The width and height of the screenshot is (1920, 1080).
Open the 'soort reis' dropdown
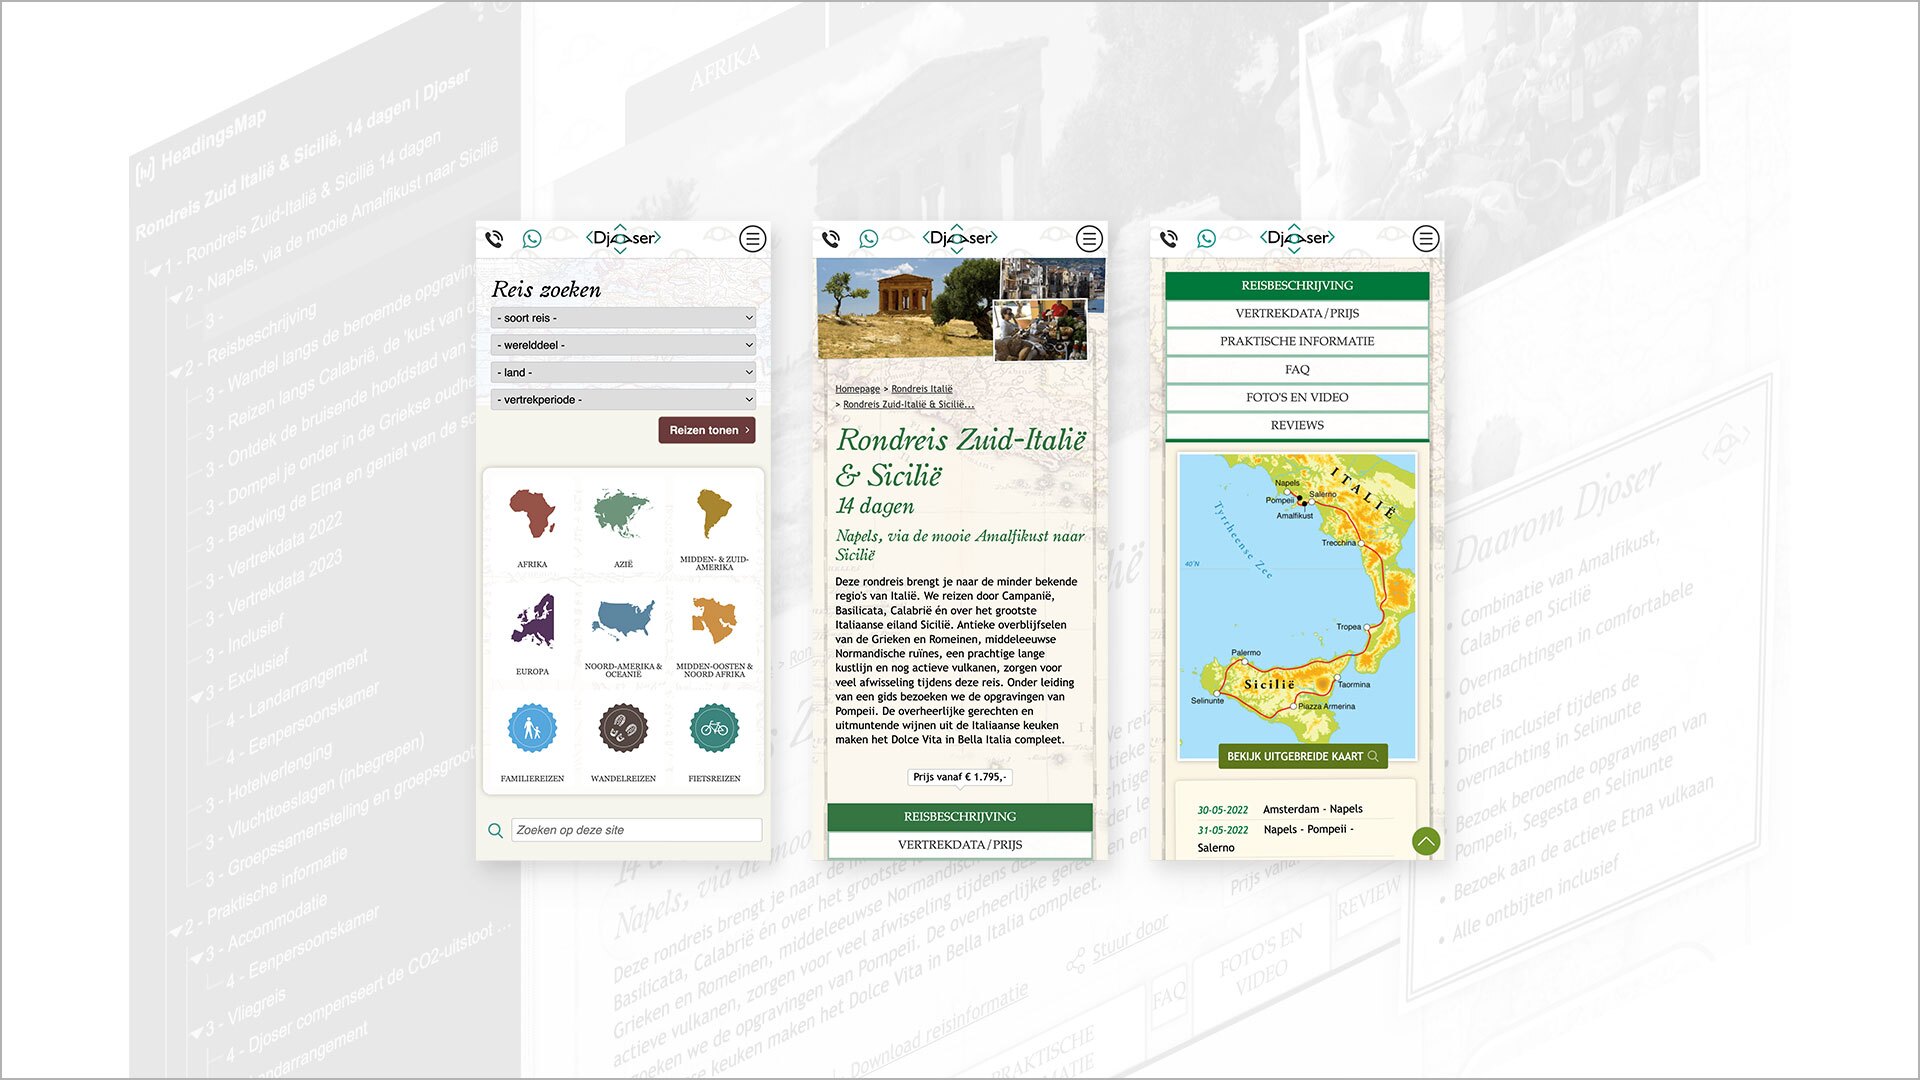pos(623,318)
